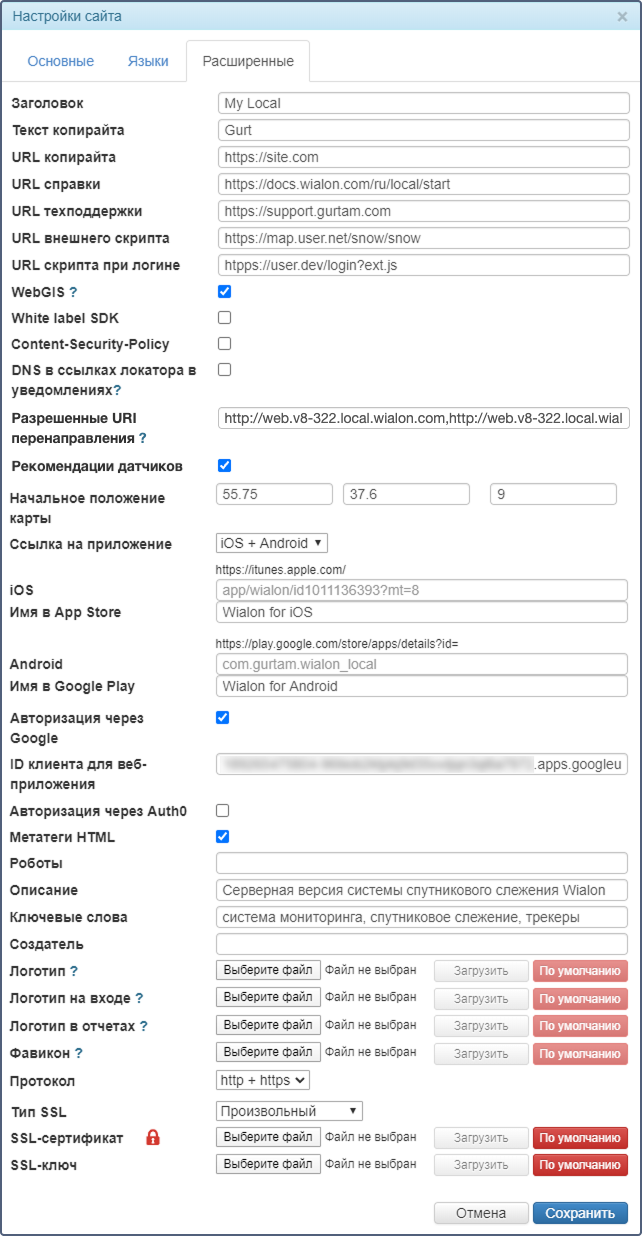642x1236 pixels.
Task: Switch to the Языки tab
Action: tap(148, 61)
